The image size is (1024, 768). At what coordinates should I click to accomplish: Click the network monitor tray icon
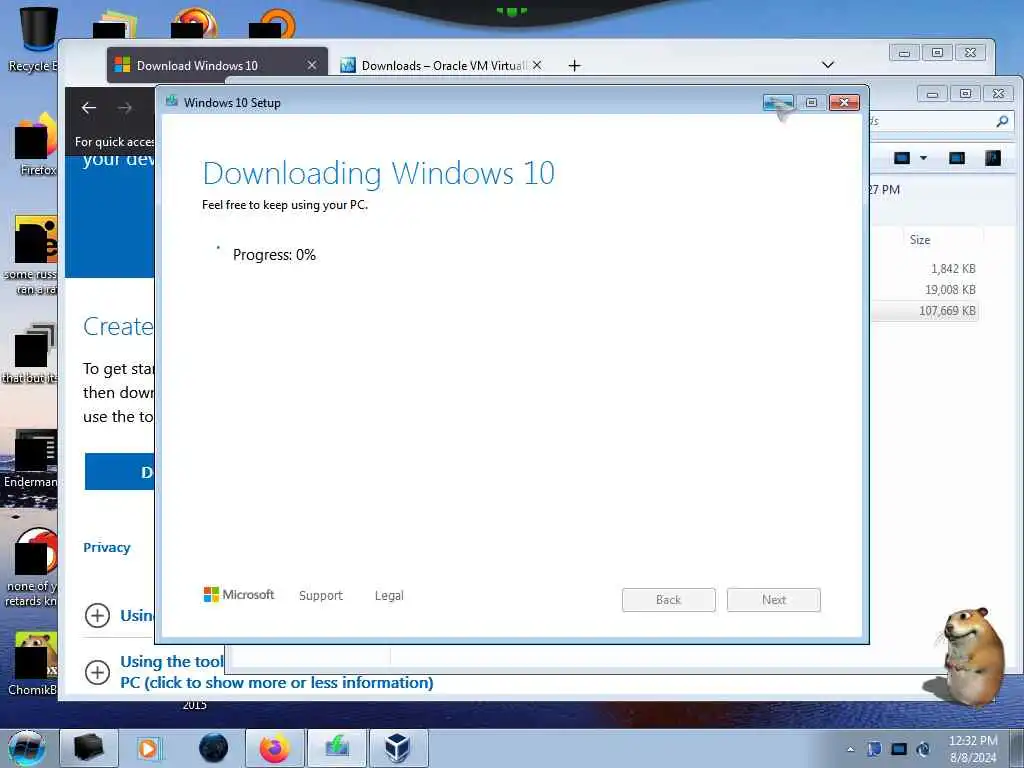click(x=899, y=749)
